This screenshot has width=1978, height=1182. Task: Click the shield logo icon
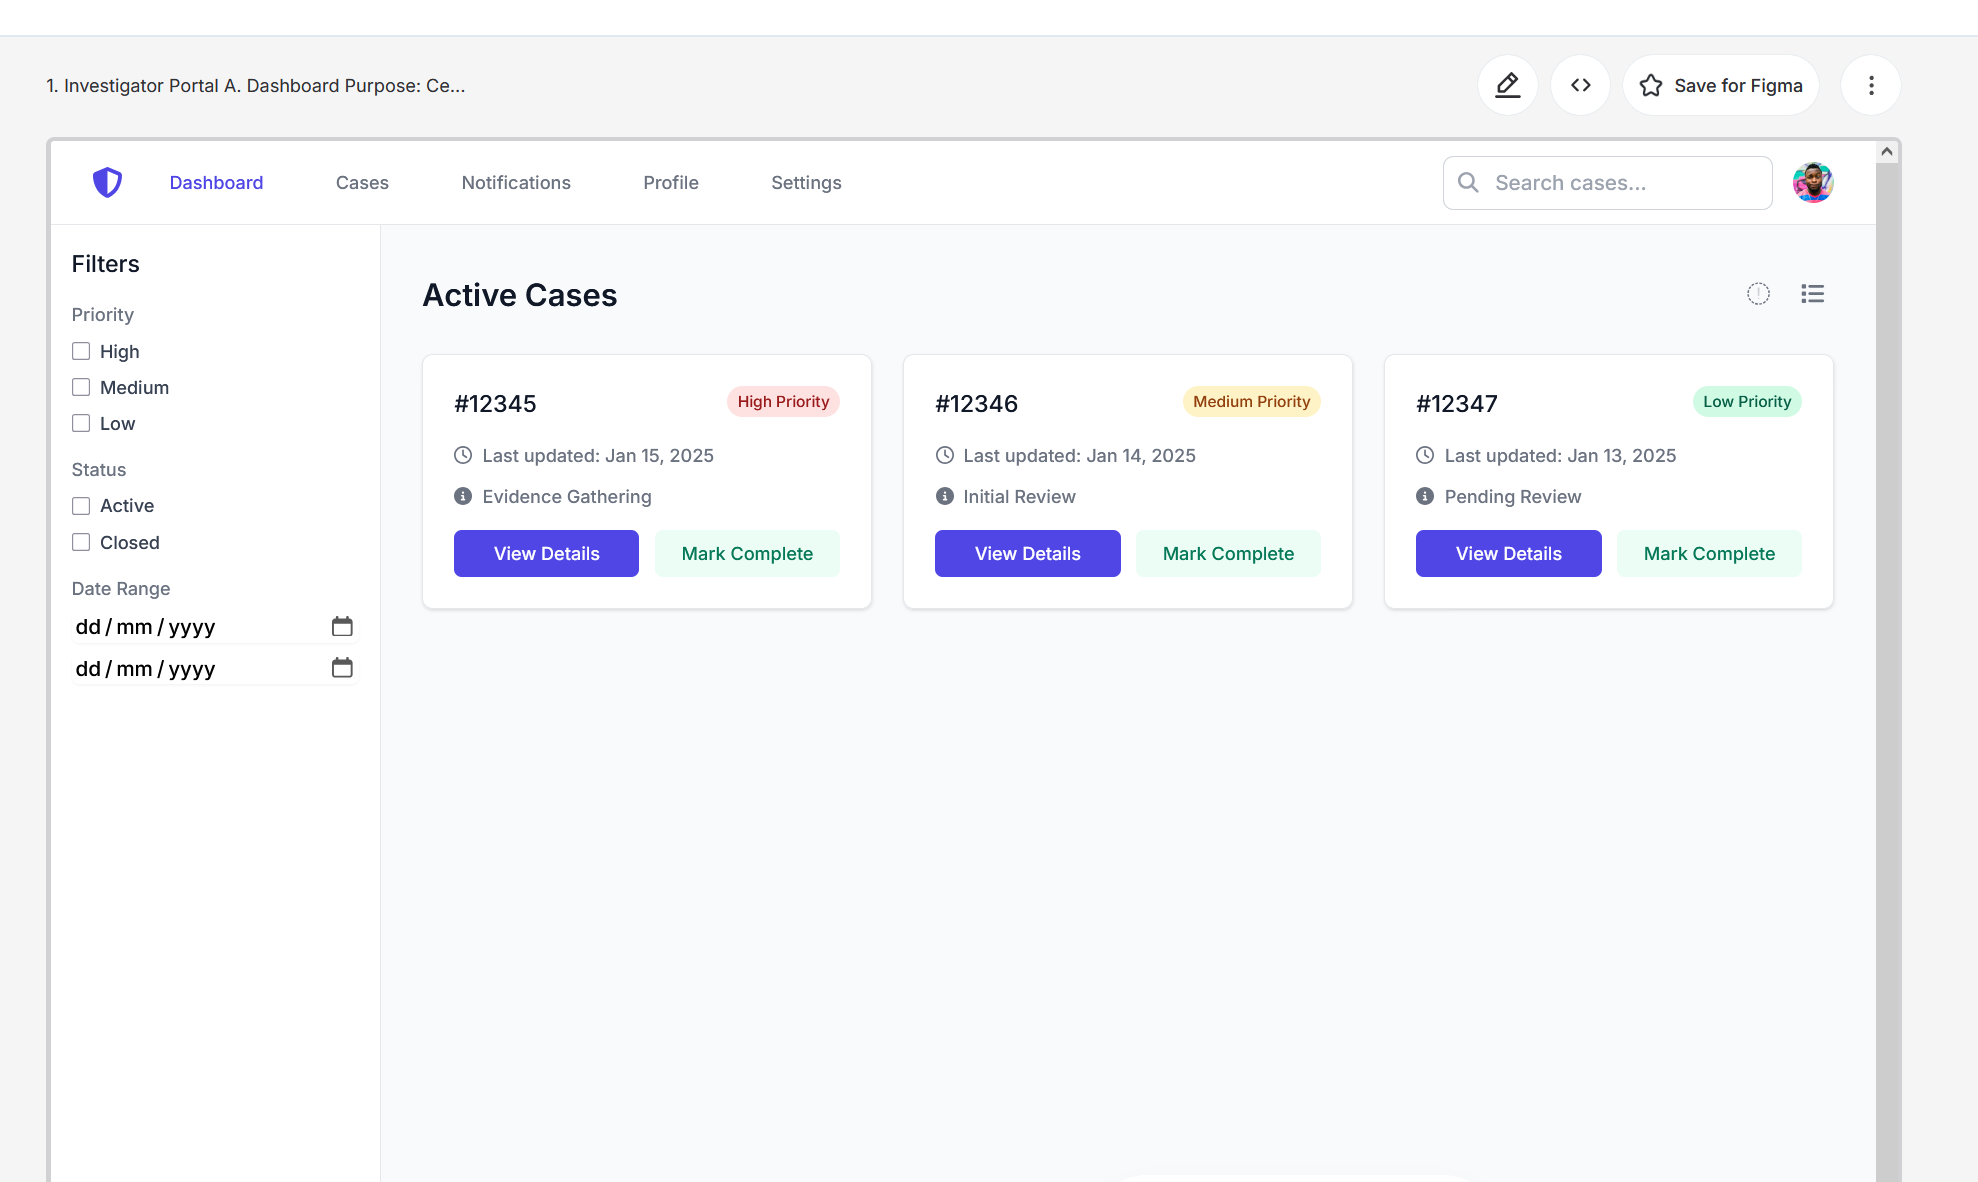[107, 182]
